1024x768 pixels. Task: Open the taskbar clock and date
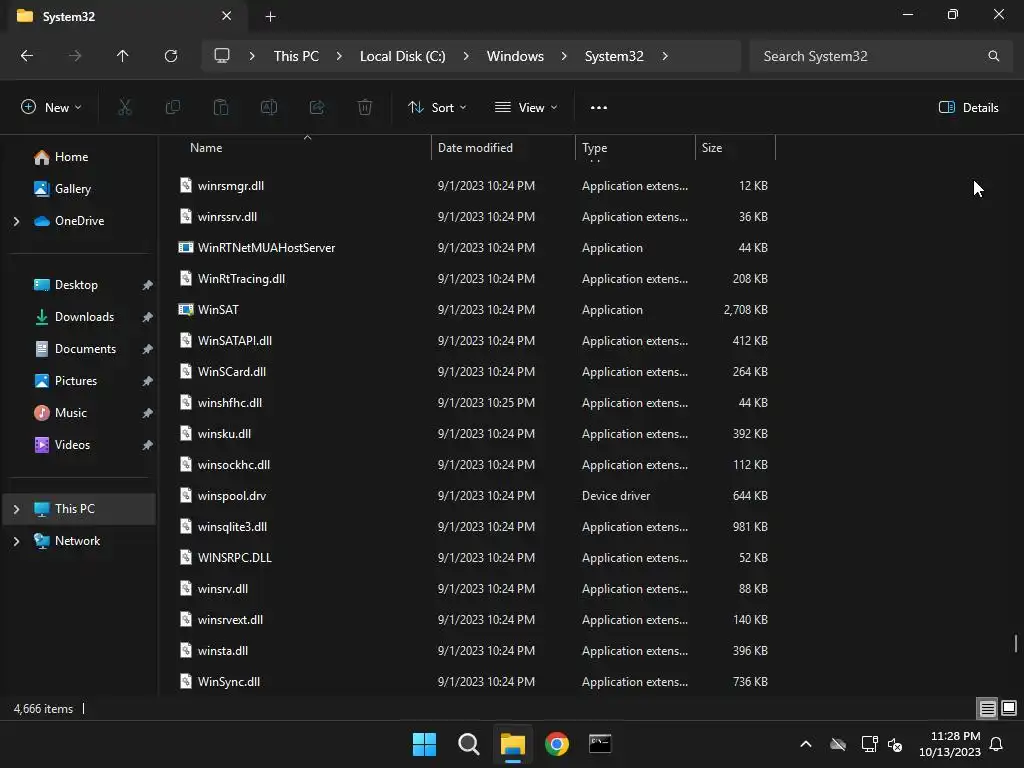tap(950, 744)
